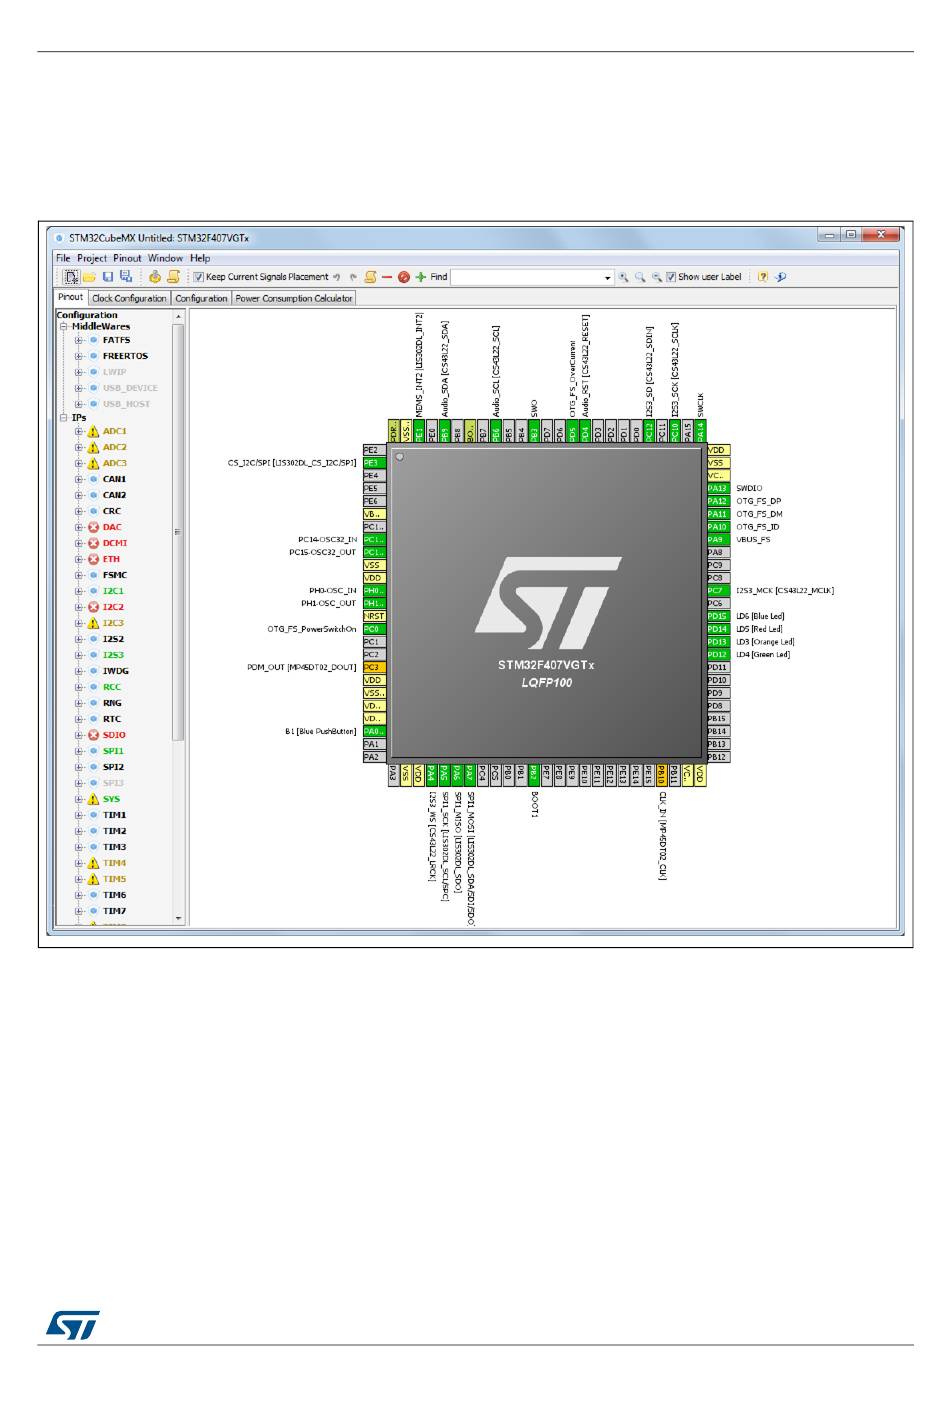Screen dimensions: 950x1420
Task: Collapse the MiddleWares tree node
Action: tap(63, 326)
